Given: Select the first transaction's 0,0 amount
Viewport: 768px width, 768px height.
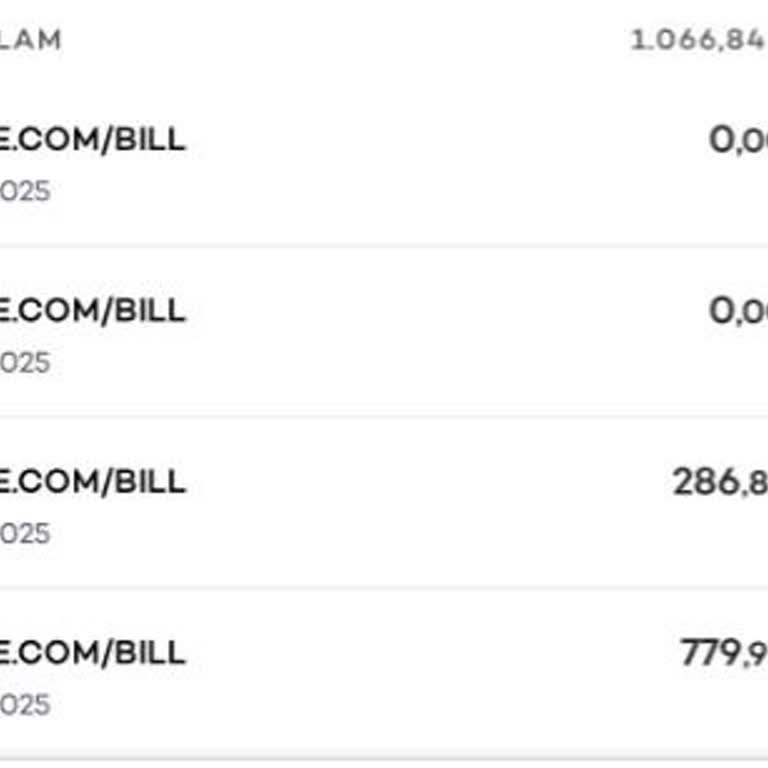Looking at the screenshot, I should point(738,140).
